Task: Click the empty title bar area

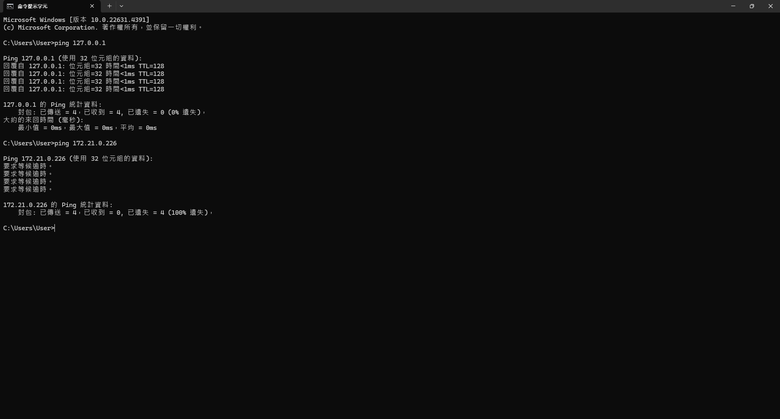Action: 423,6
